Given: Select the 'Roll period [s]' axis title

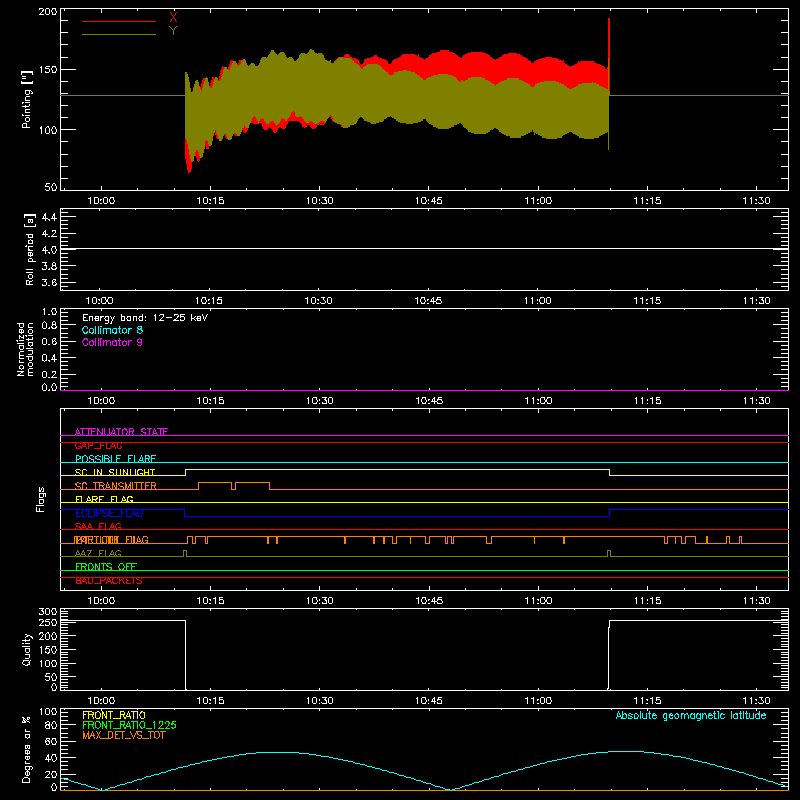Looking at the screenshot, I should [30, 249].
